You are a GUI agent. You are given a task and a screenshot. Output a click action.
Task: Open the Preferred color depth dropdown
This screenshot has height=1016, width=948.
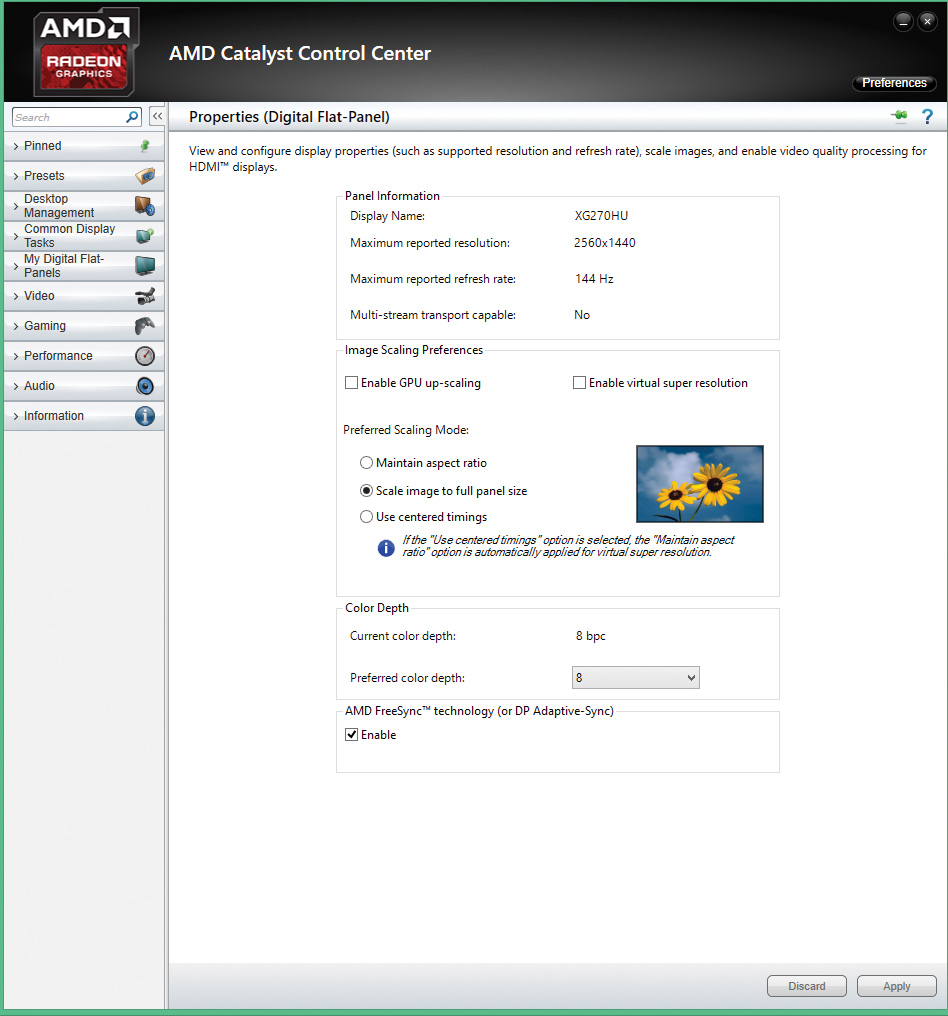point(636,678)
